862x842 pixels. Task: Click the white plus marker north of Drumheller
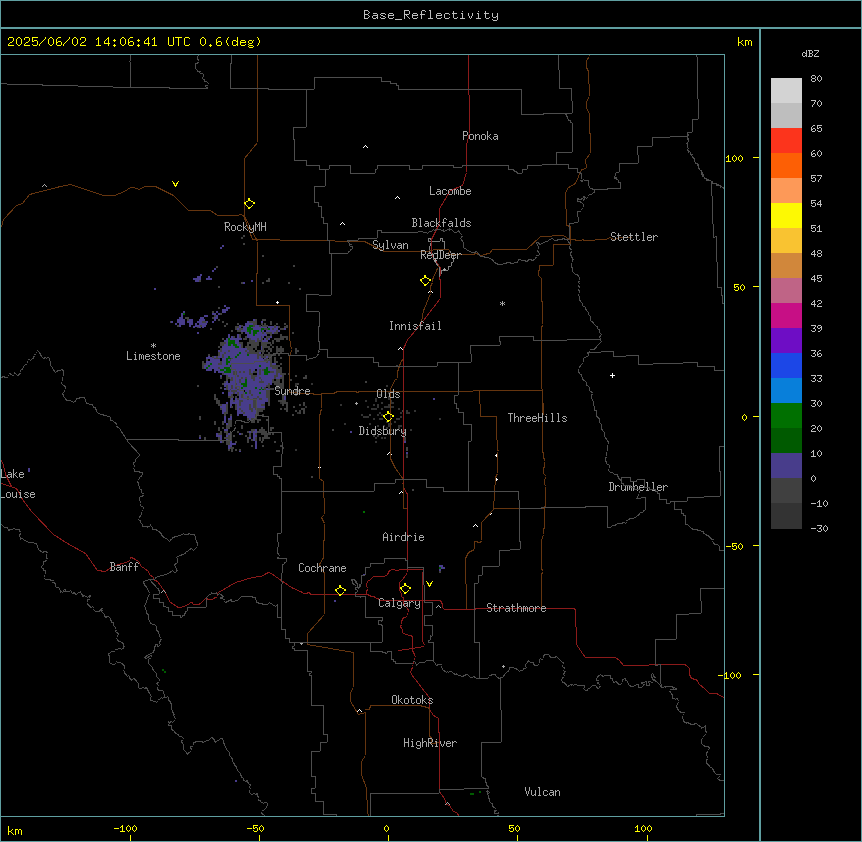pyautogui.click(x=612, y=375)
